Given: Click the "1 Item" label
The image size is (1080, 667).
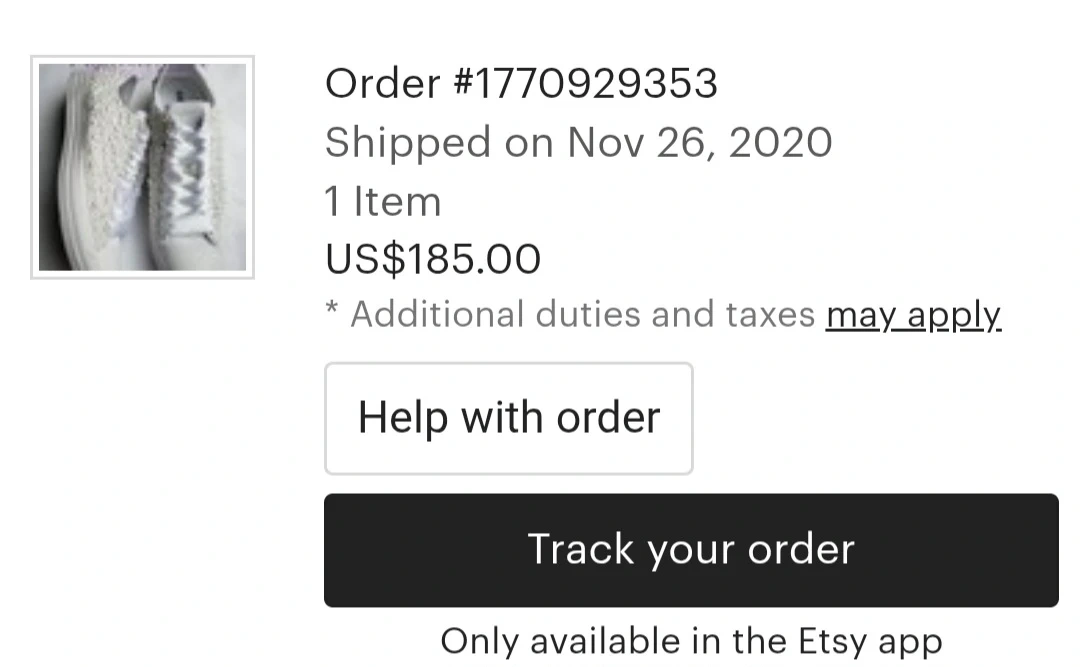Looking at the screenshot, I should (383, 202).
